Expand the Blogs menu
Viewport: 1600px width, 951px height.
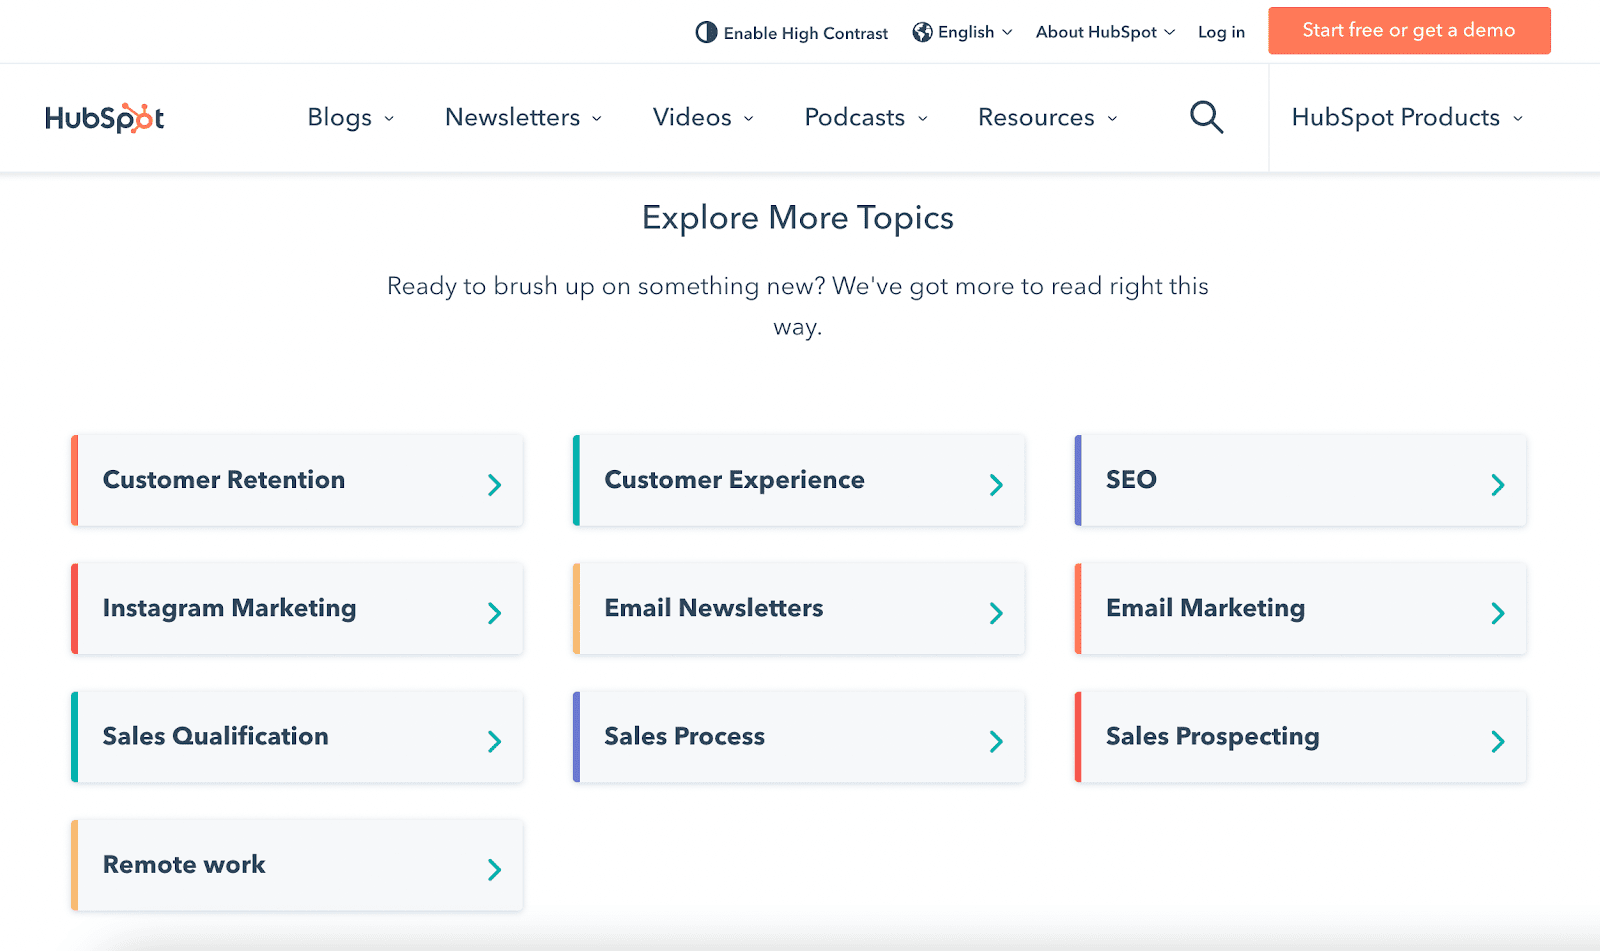351,118
